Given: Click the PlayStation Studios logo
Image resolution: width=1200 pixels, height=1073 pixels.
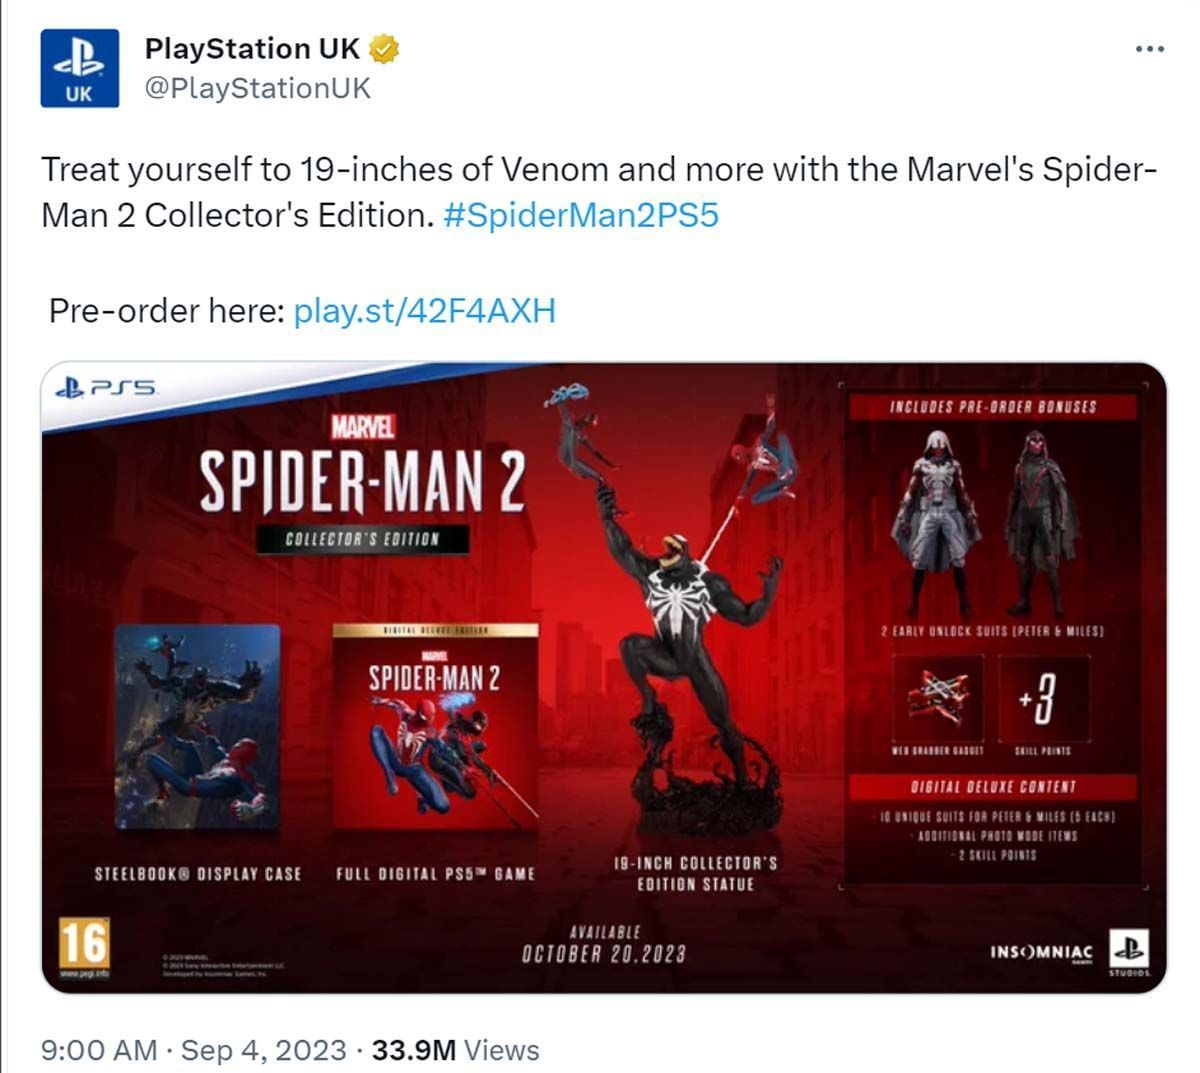Looking at the screenshot, I should tap(1129, 952).
